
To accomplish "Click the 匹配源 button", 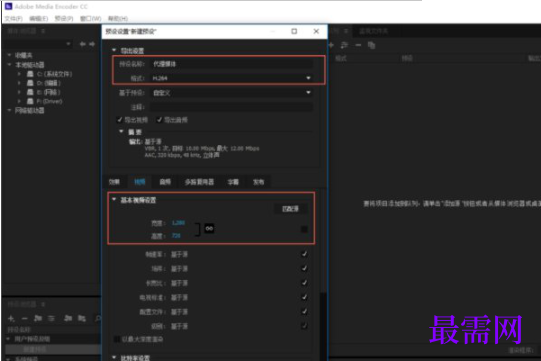I will point(290,209).
